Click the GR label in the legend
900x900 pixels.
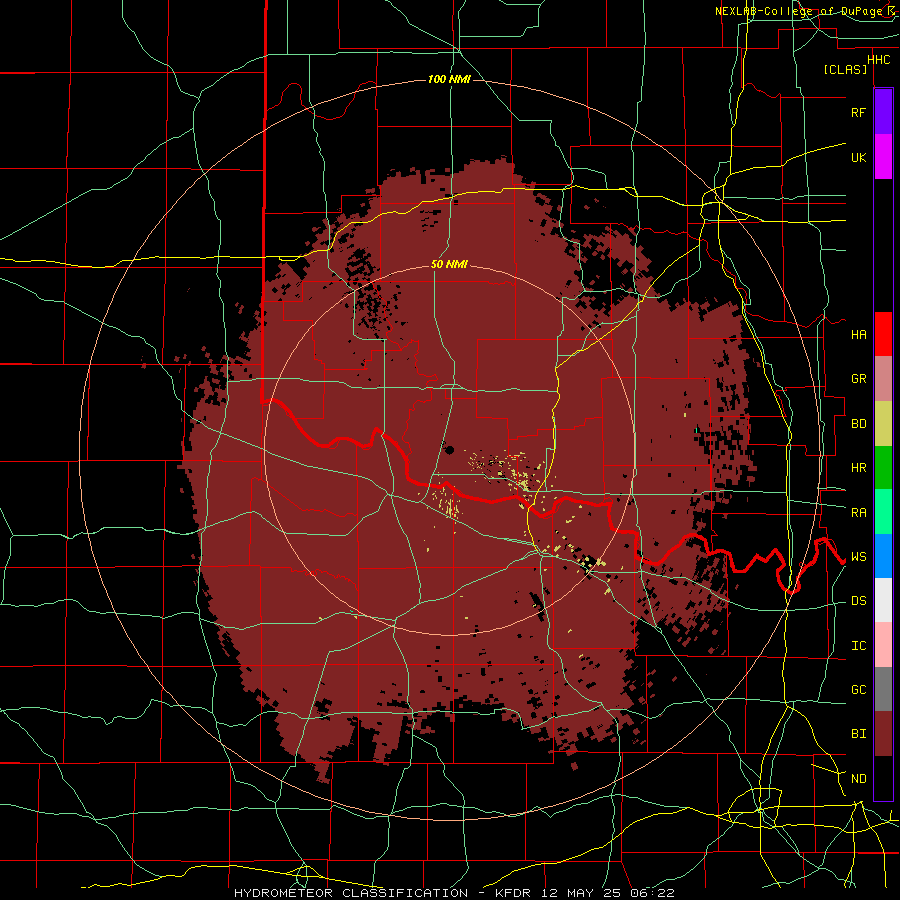point(858,379)
